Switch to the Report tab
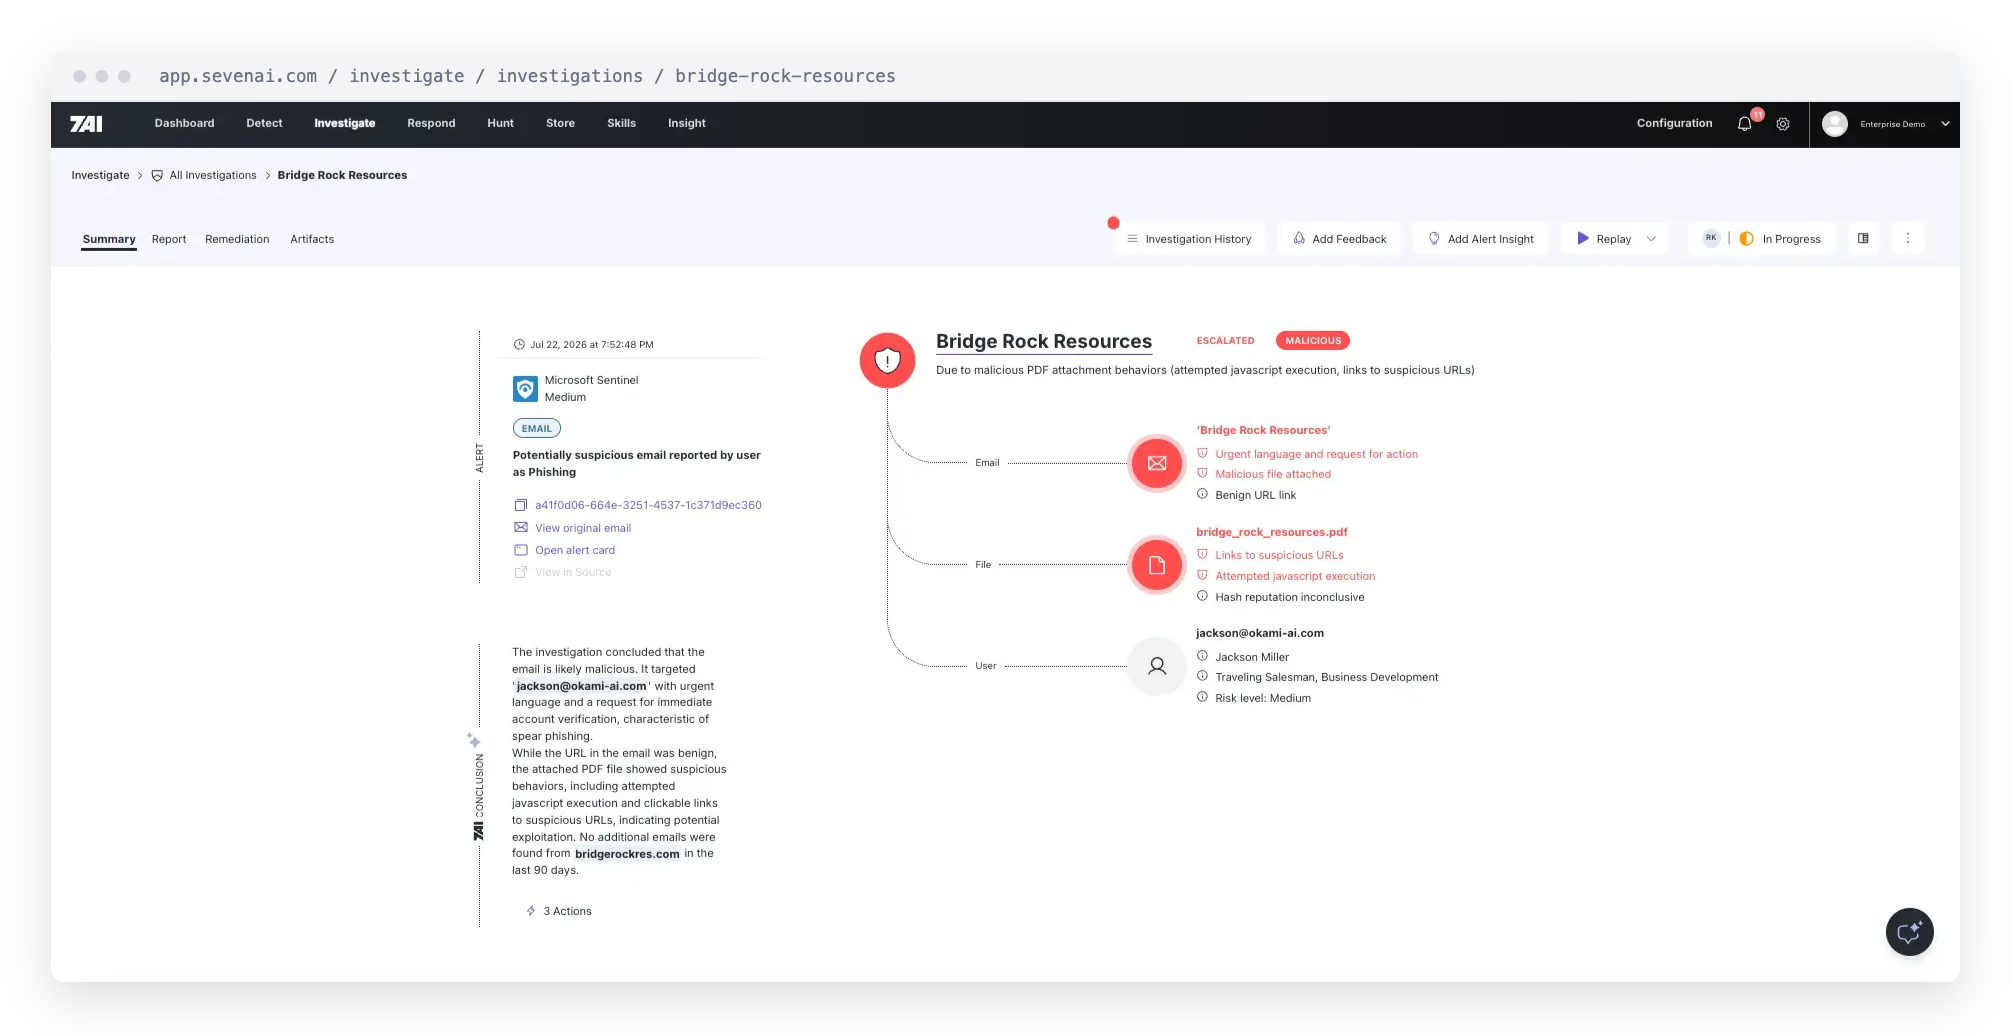Viewport: 2011px width, 1033px height. 169,239
